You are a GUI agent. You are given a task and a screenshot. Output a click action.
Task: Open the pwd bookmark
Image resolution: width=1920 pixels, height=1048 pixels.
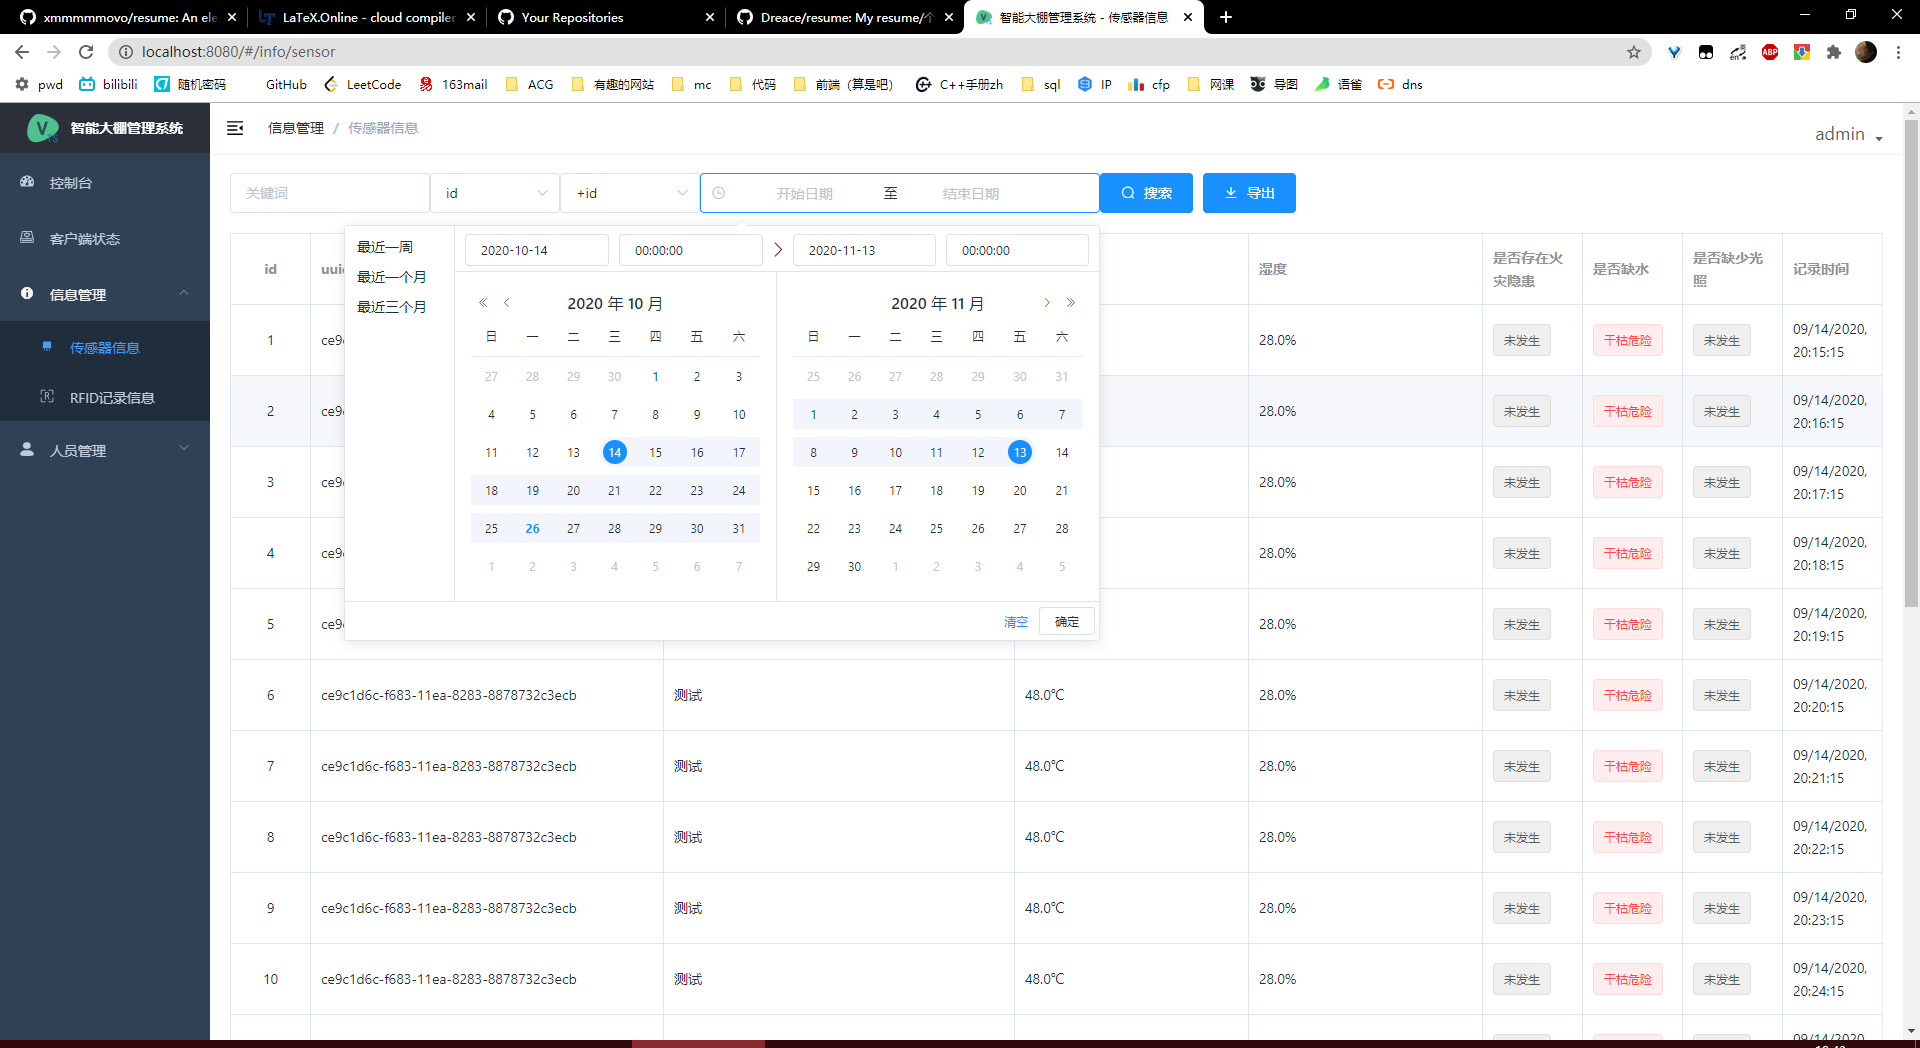tap(39, 84)
